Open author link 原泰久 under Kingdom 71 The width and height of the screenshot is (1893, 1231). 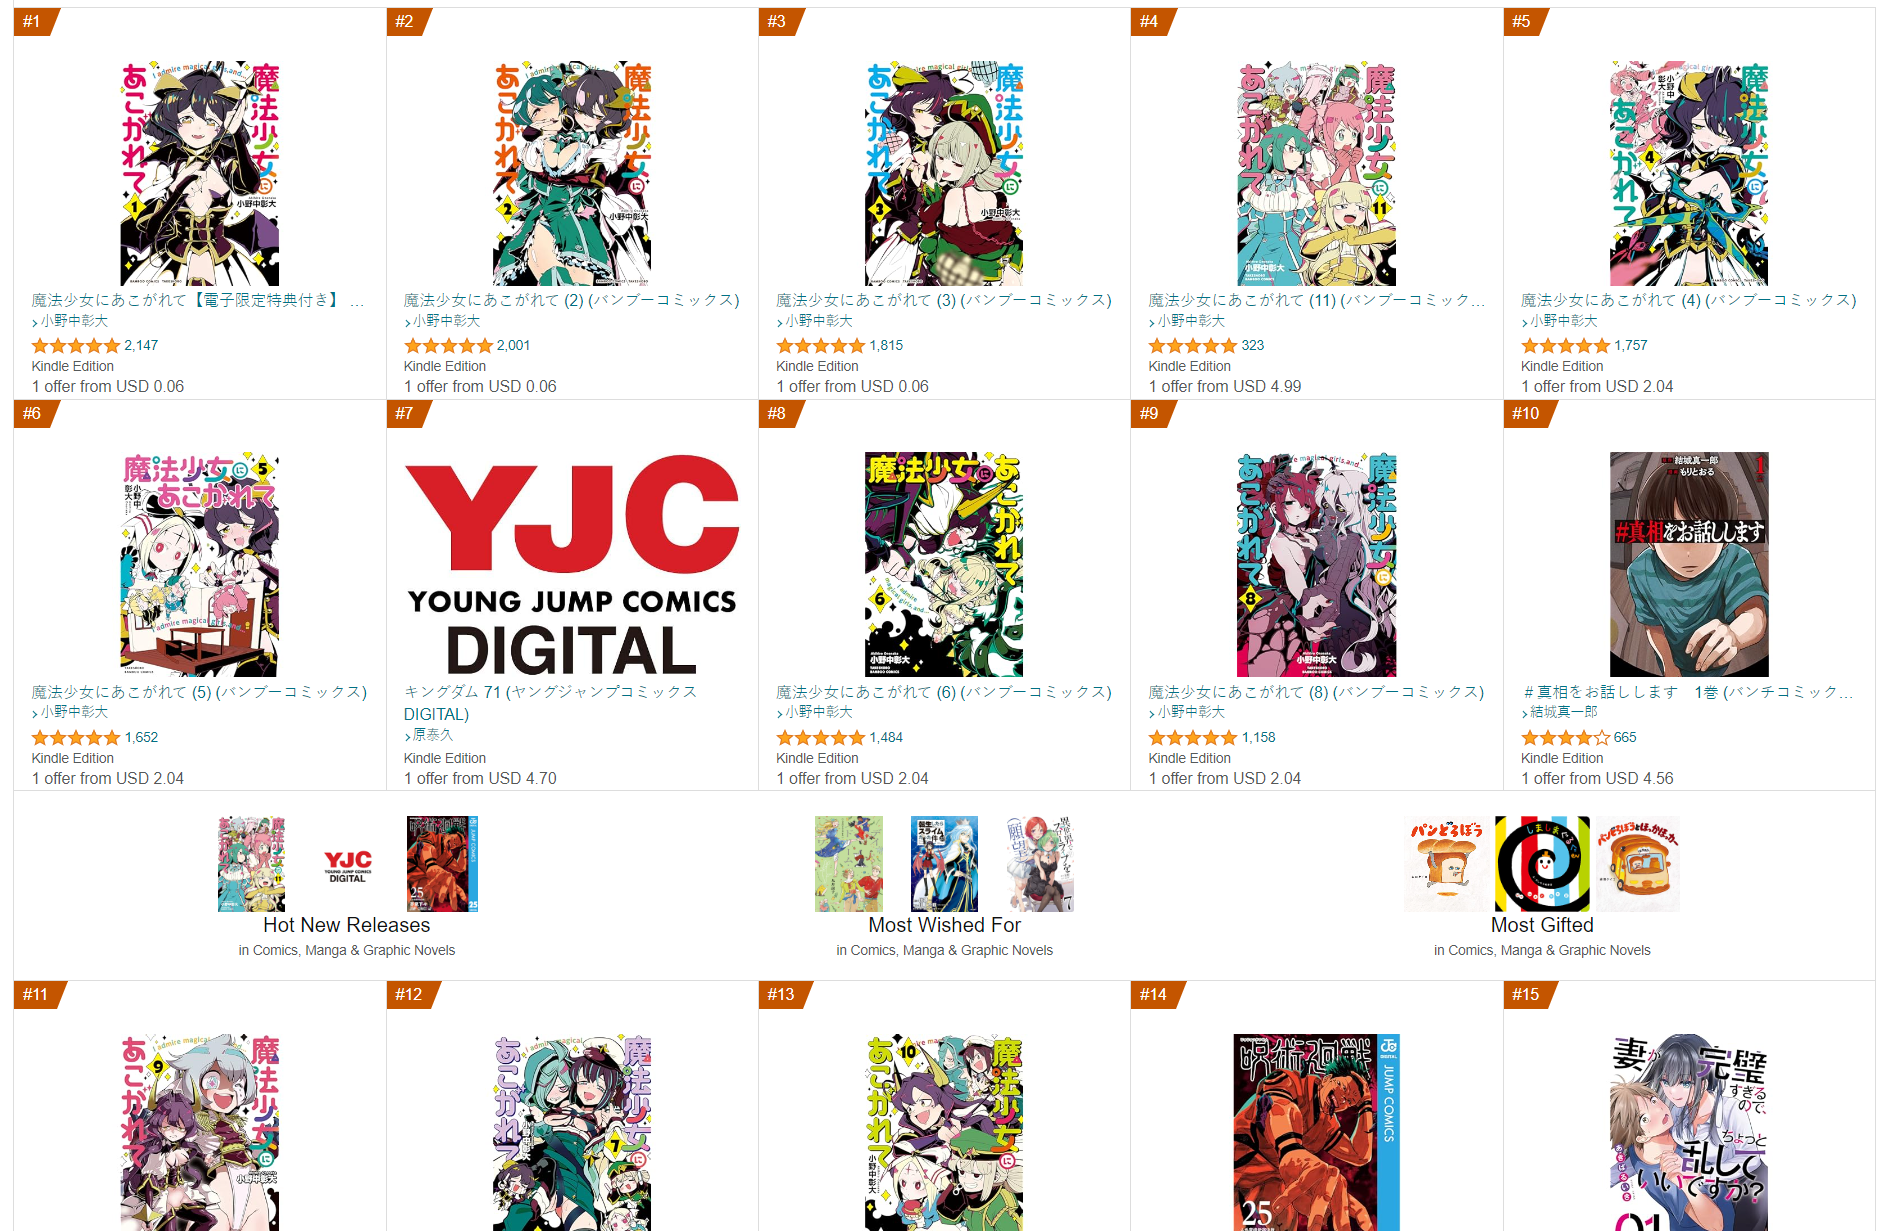pos(433,735)
